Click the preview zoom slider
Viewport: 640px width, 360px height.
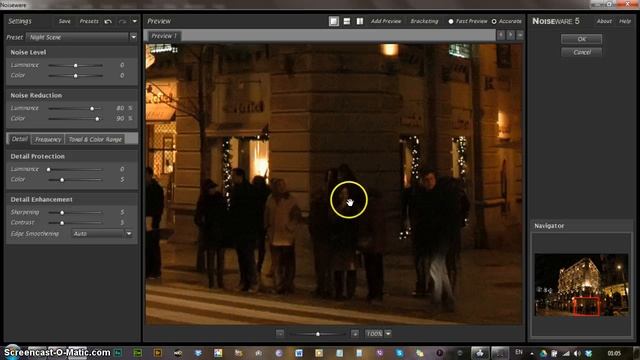[318, 334]
